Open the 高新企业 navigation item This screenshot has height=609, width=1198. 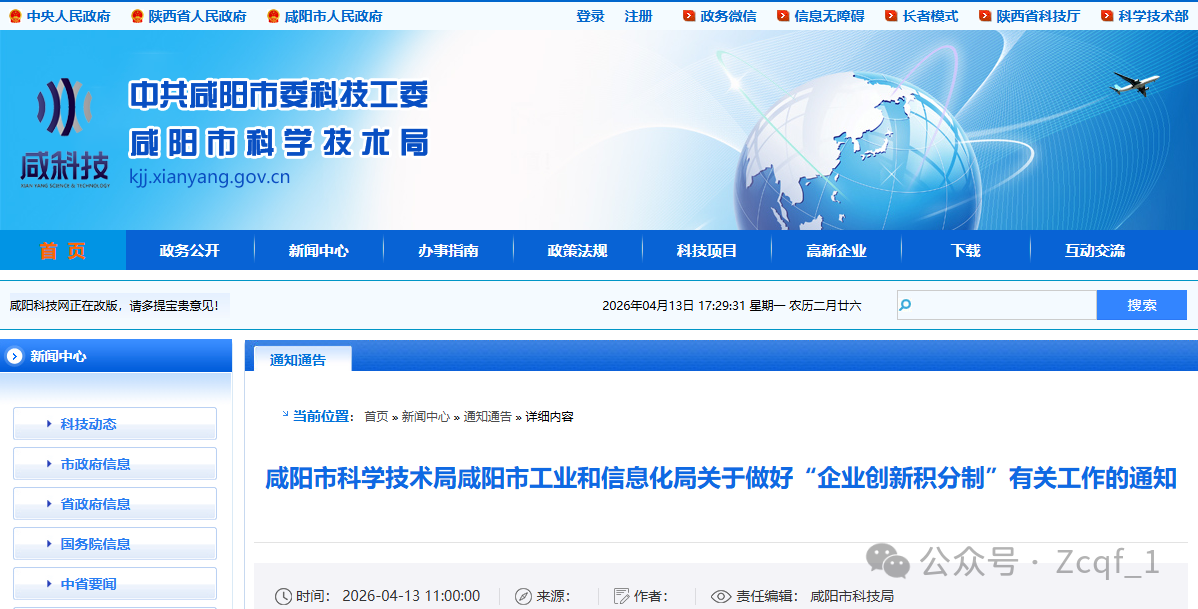pyautogui.click(x=836, y=251)
